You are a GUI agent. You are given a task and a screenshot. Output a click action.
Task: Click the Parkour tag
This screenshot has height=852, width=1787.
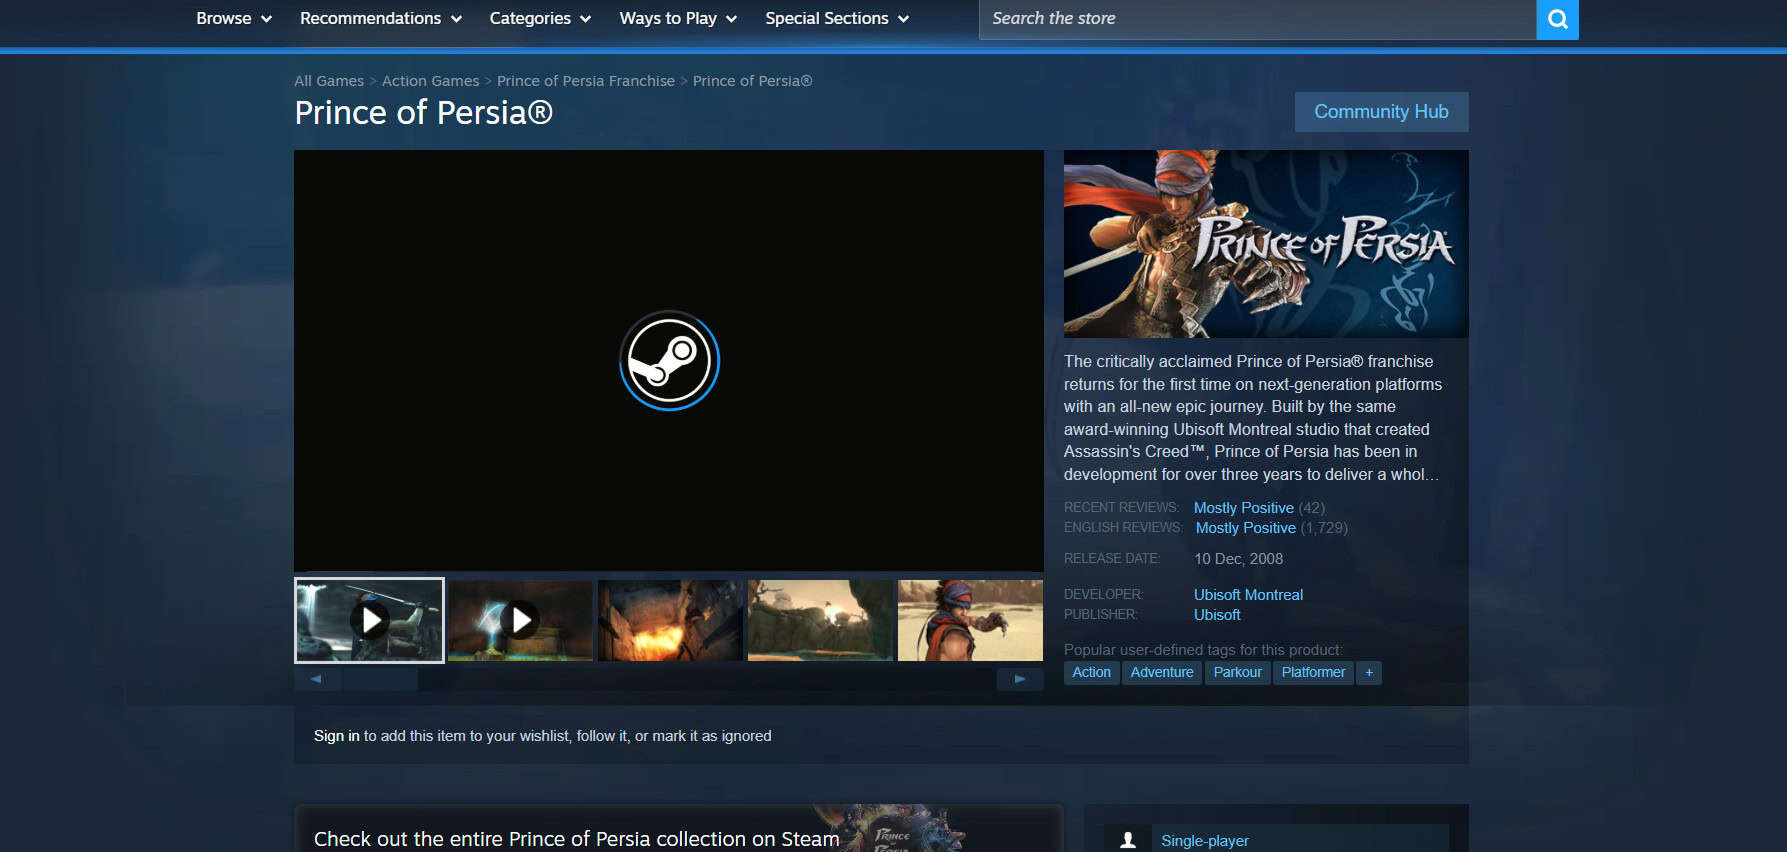pos(1237,673)
